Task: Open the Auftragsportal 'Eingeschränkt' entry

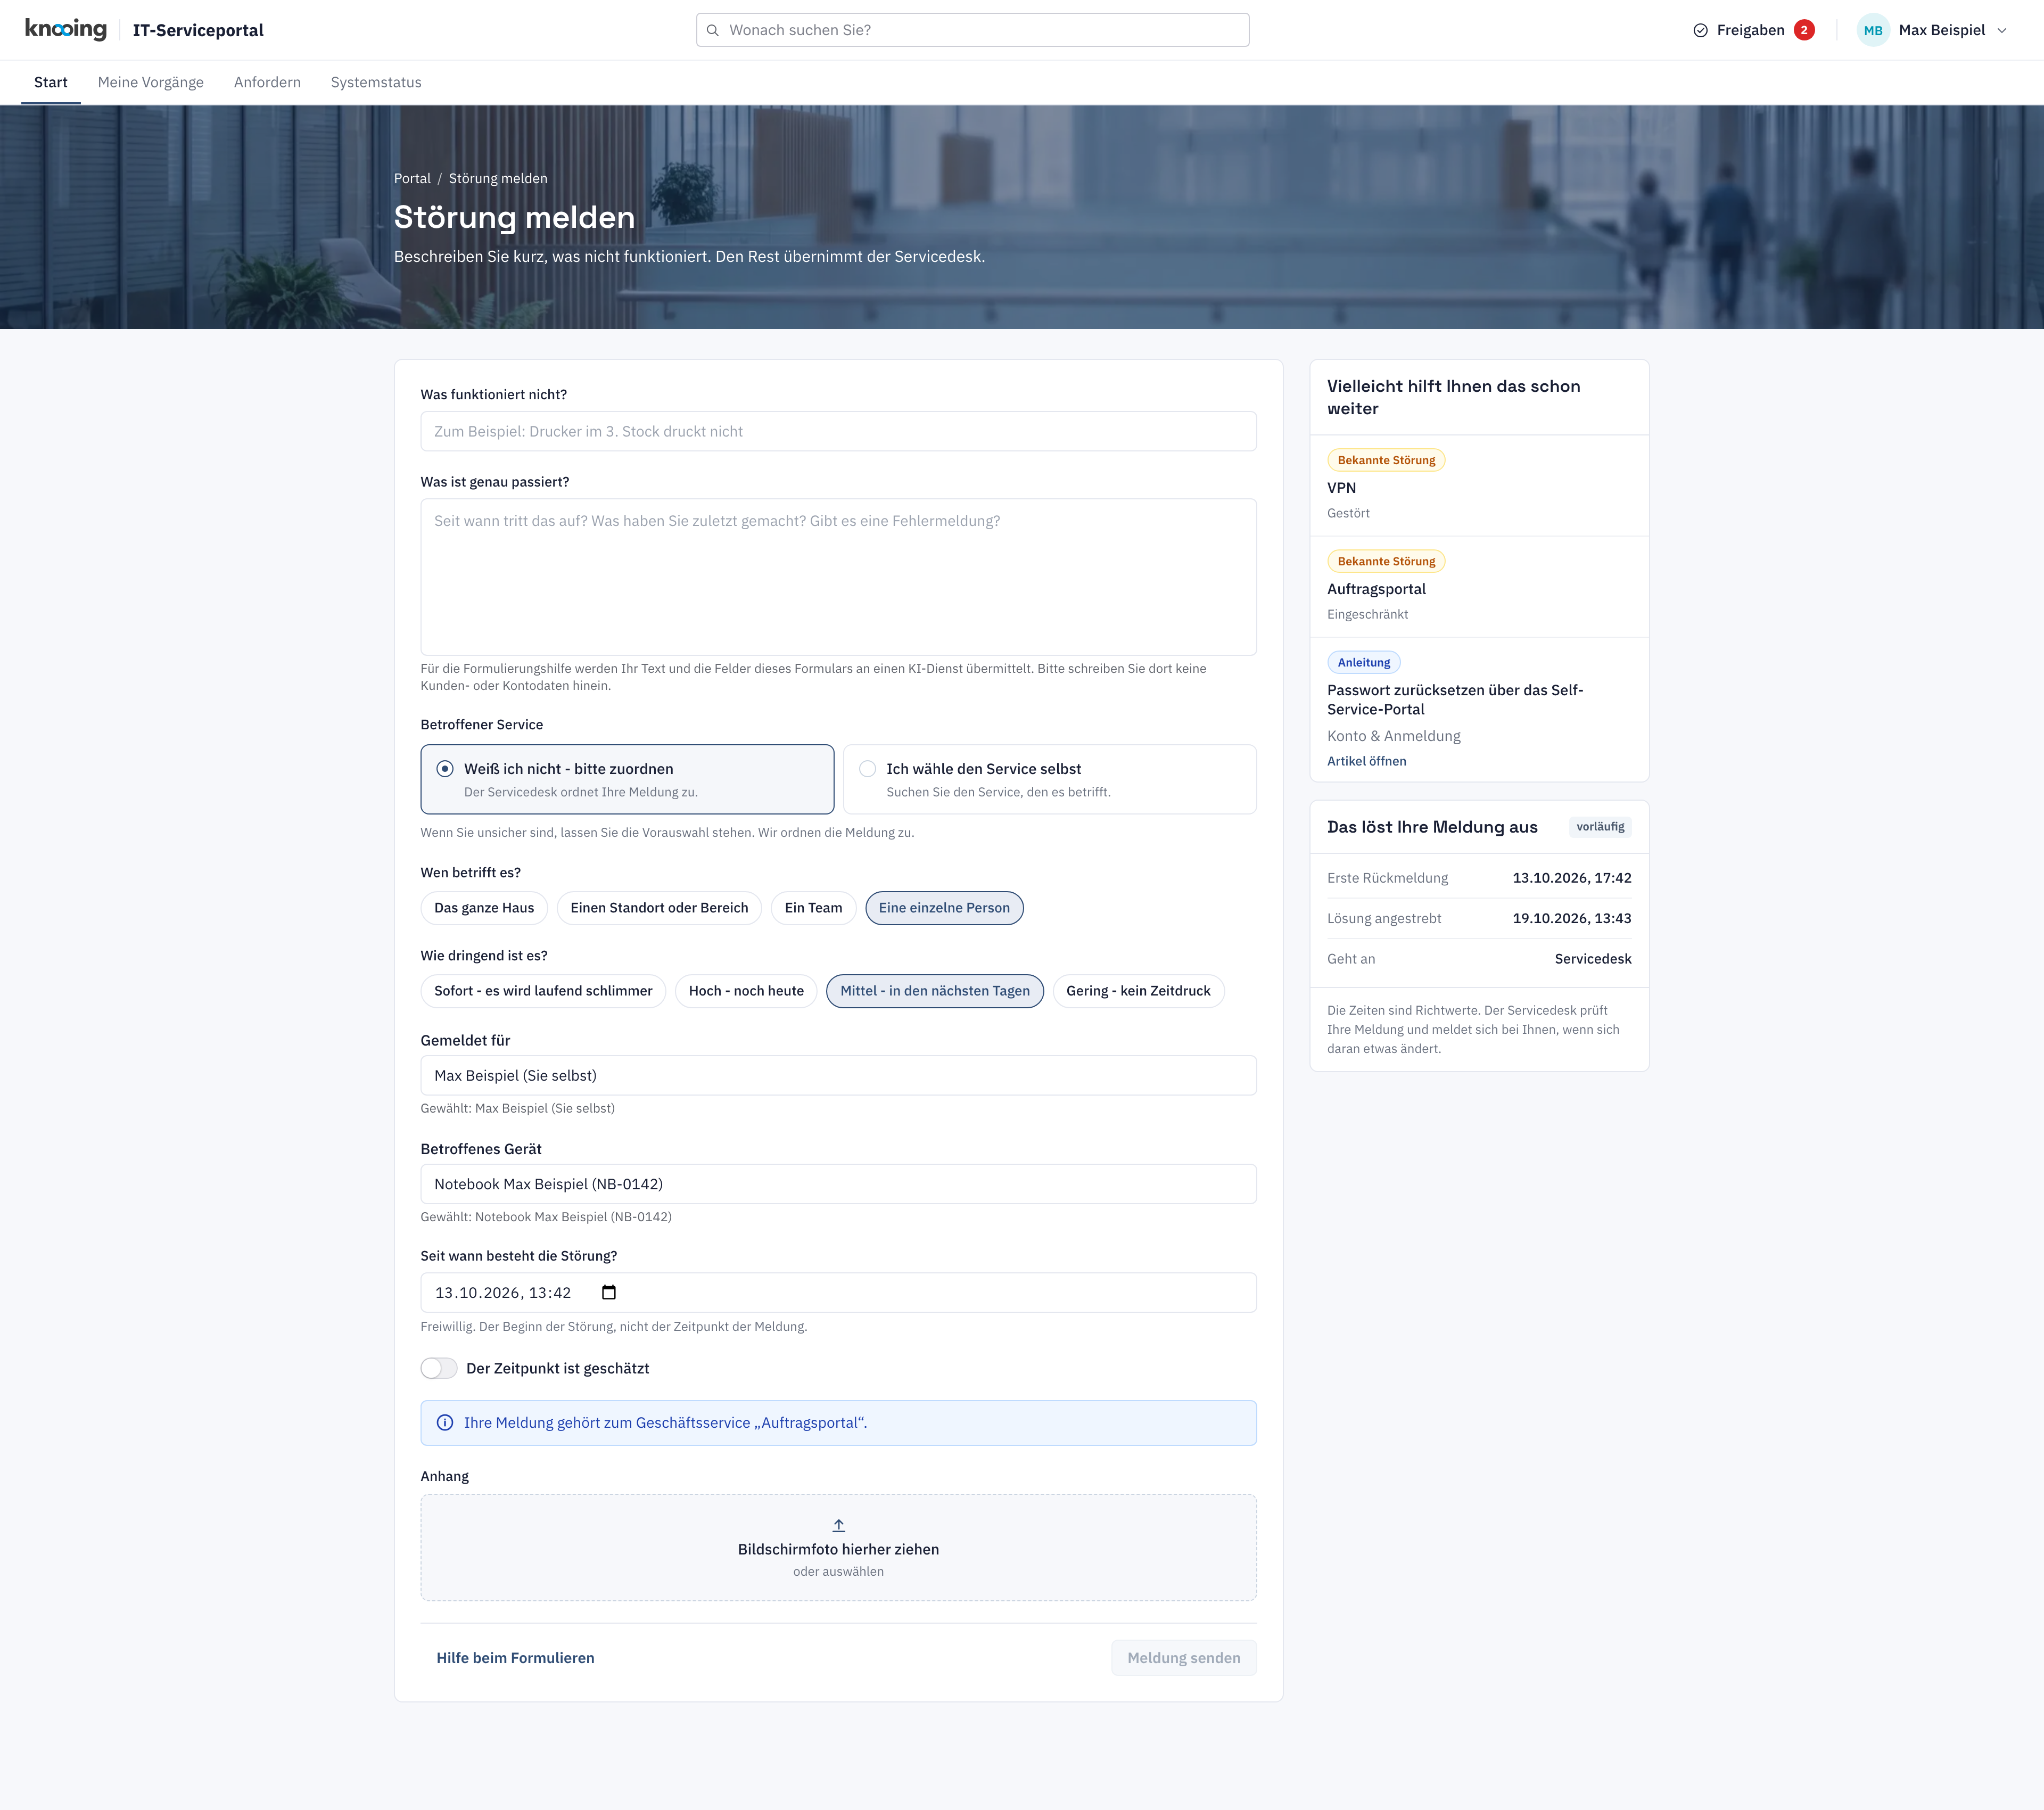Action: [x=1479, y=587]
